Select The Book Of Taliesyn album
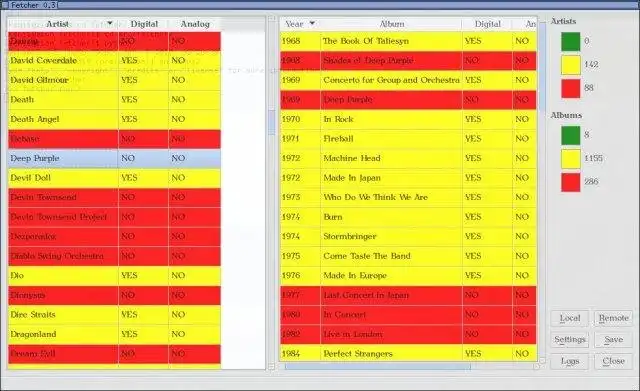This screenshot has width=640, height=391. 409,41
